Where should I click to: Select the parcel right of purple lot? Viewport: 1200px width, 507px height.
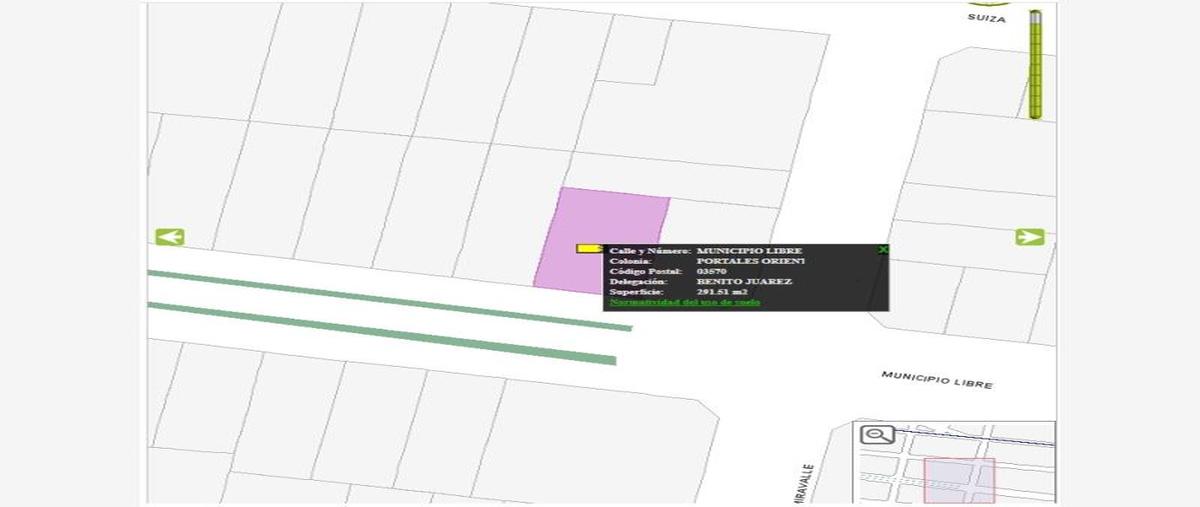point(725,225)
